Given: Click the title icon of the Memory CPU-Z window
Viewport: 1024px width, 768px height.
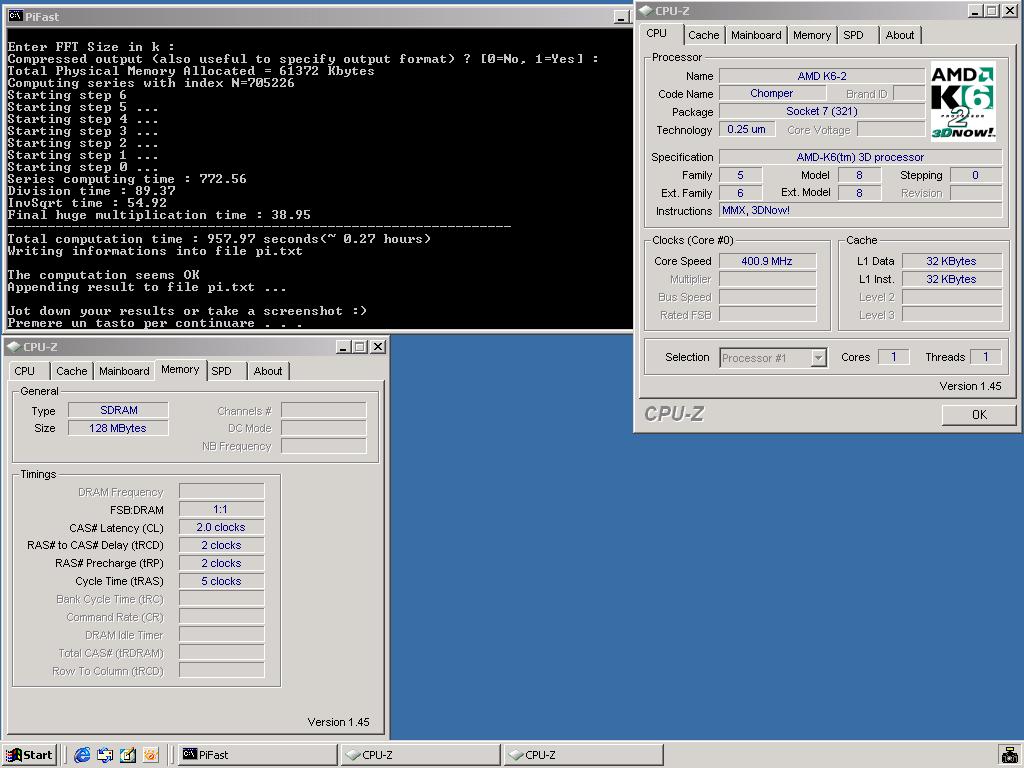Looking at the screenshot, I should click(14, 347).
